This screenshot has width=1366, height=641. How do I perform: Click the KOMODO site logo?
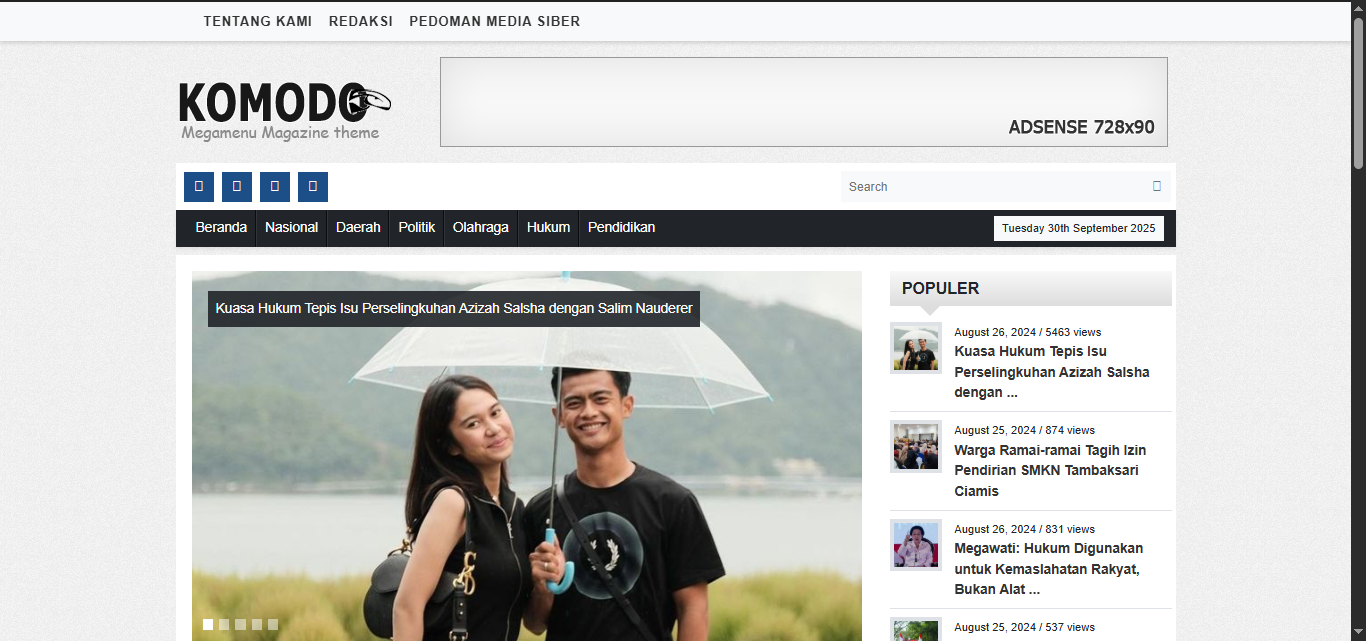(284, 109)
